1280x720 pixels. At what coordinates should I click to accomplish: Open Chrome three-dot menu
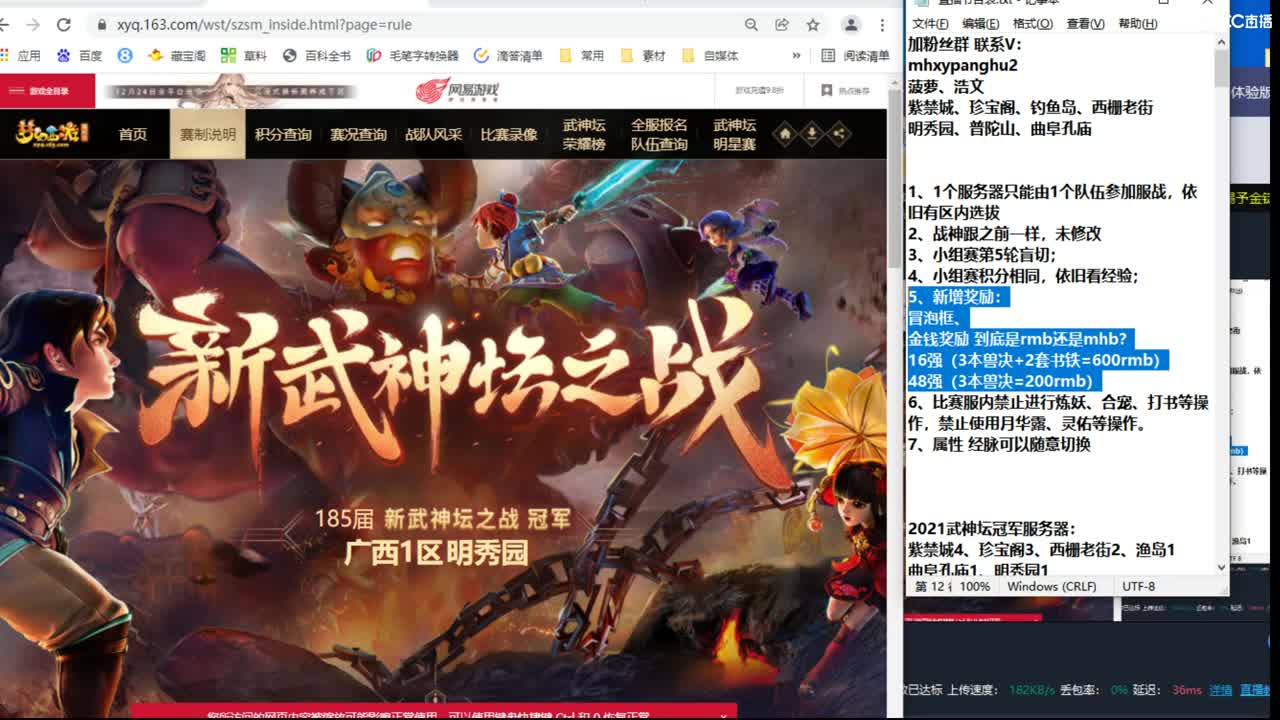coord(882,25)
